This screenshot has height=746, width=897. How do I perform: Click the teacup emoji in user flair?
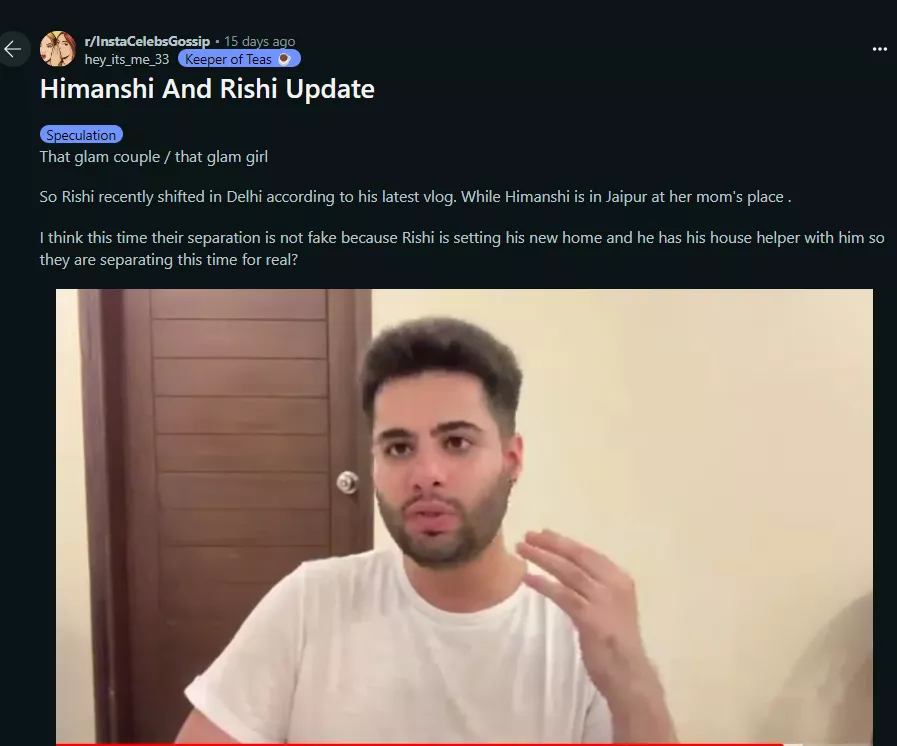tap(284, 59)
